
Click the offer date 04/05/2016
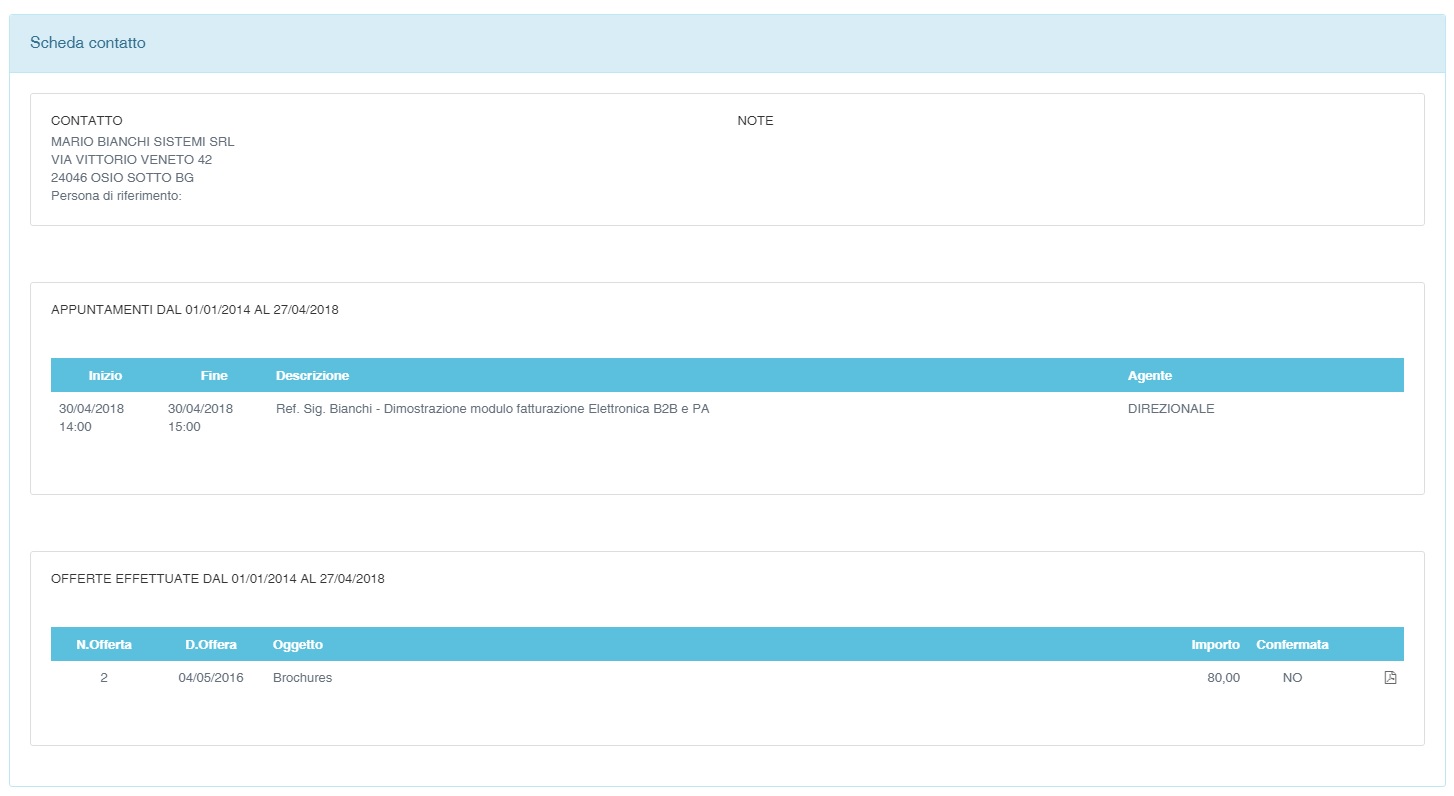click(x=211, y=678)
